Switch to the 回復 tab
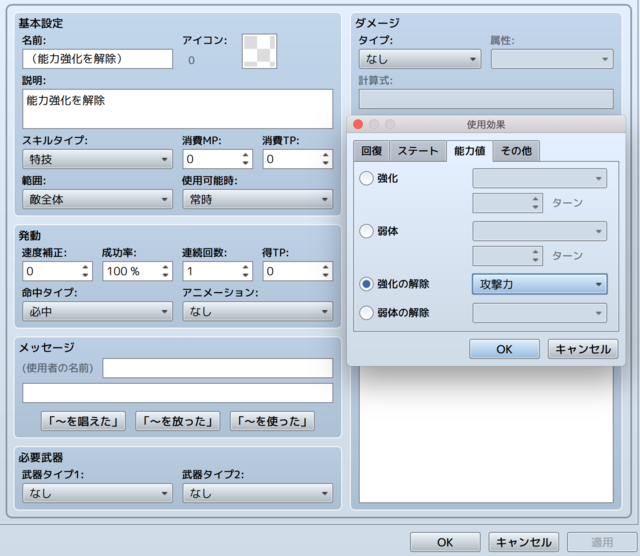 coord(371,151)
